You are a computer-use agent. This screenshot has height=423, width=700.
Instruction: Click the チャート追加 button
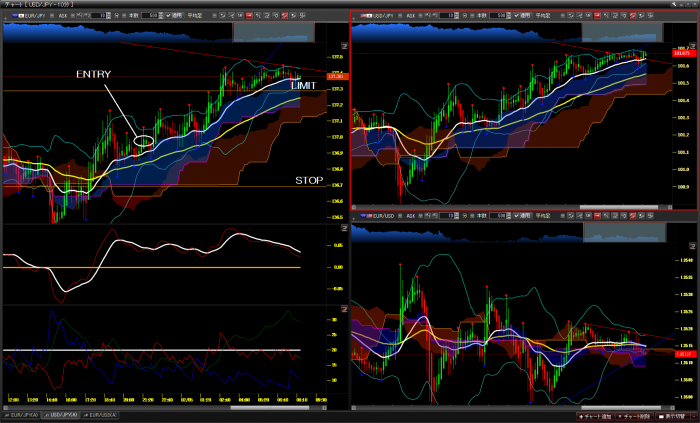click(596, 416)
